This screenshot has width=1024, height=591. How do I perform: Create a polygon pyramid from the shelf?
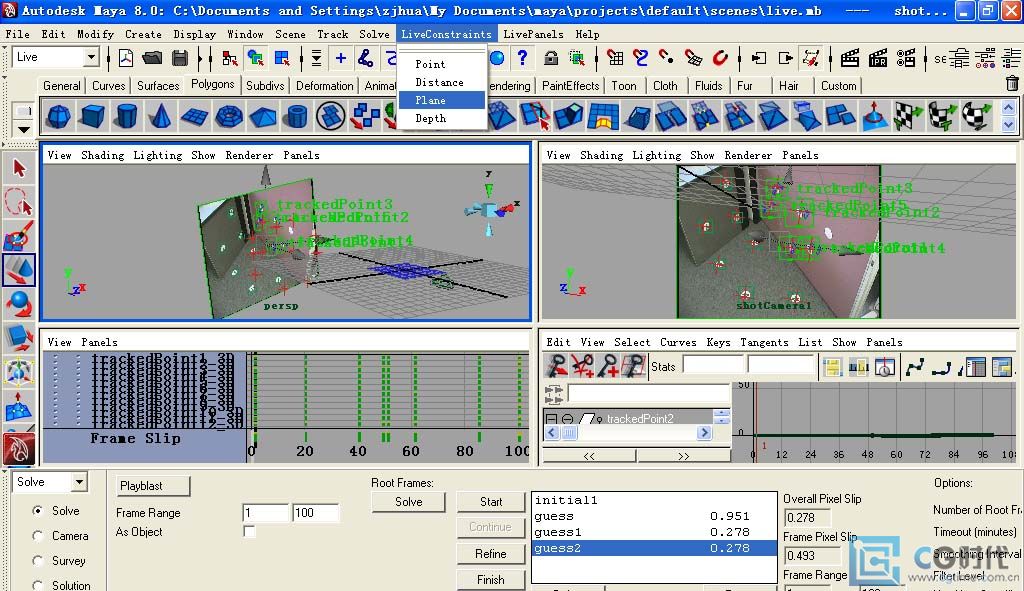[x=263, y=117]
